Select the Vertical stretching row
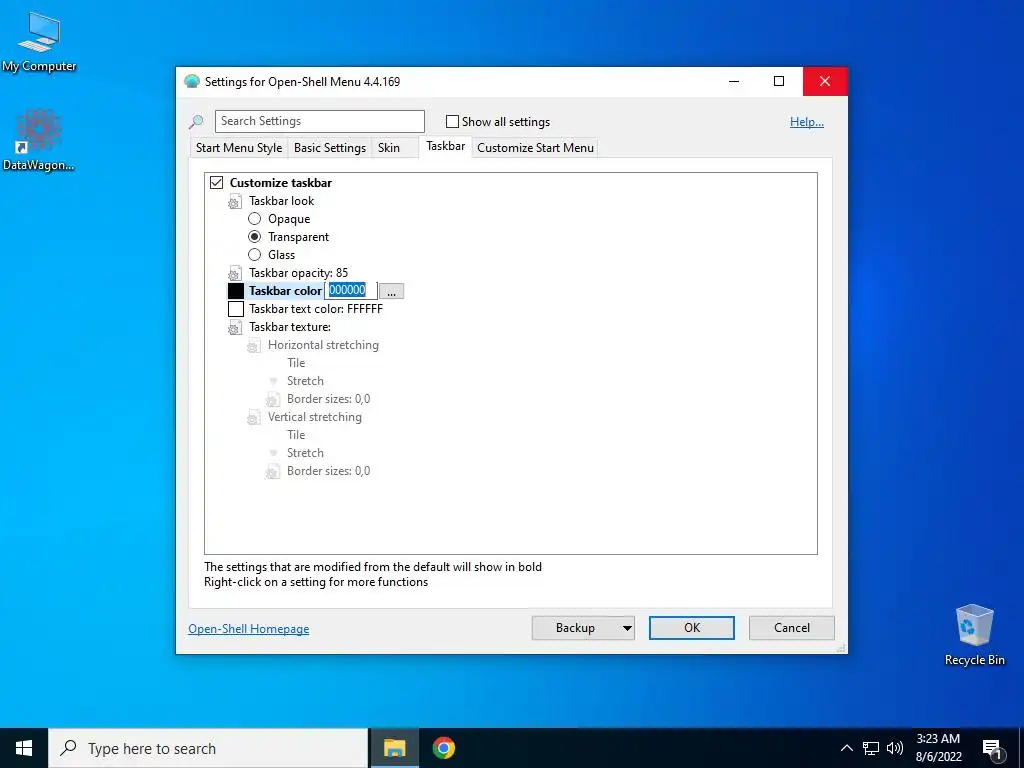Image resolution: width=1024 pixels, height=768 pixels. point(315,417)
